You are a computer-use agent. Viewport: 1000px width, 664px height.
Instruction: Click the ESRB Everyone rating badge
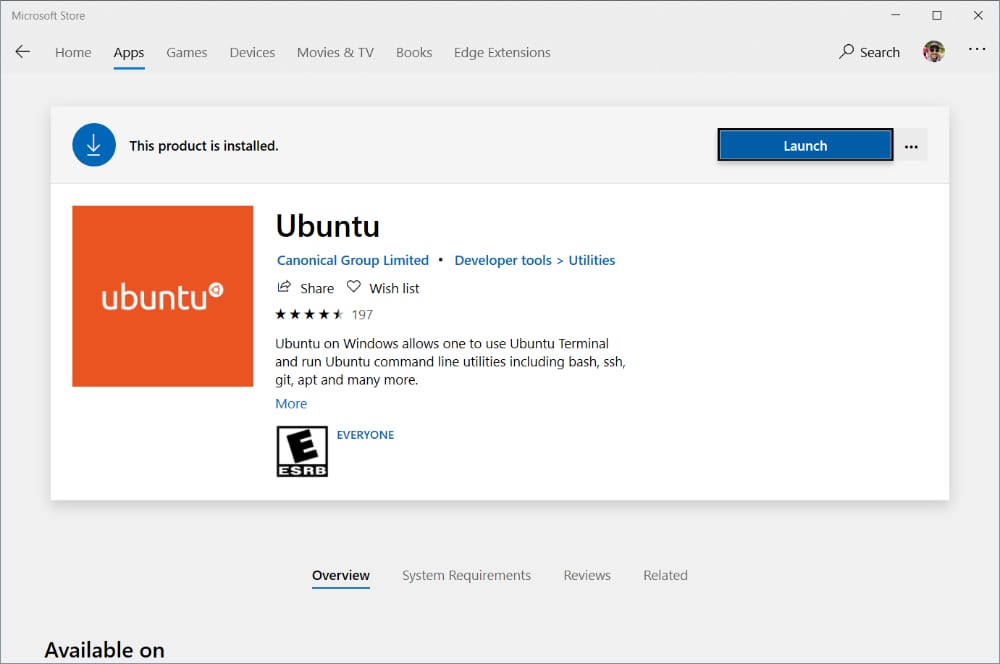(301, 451)
